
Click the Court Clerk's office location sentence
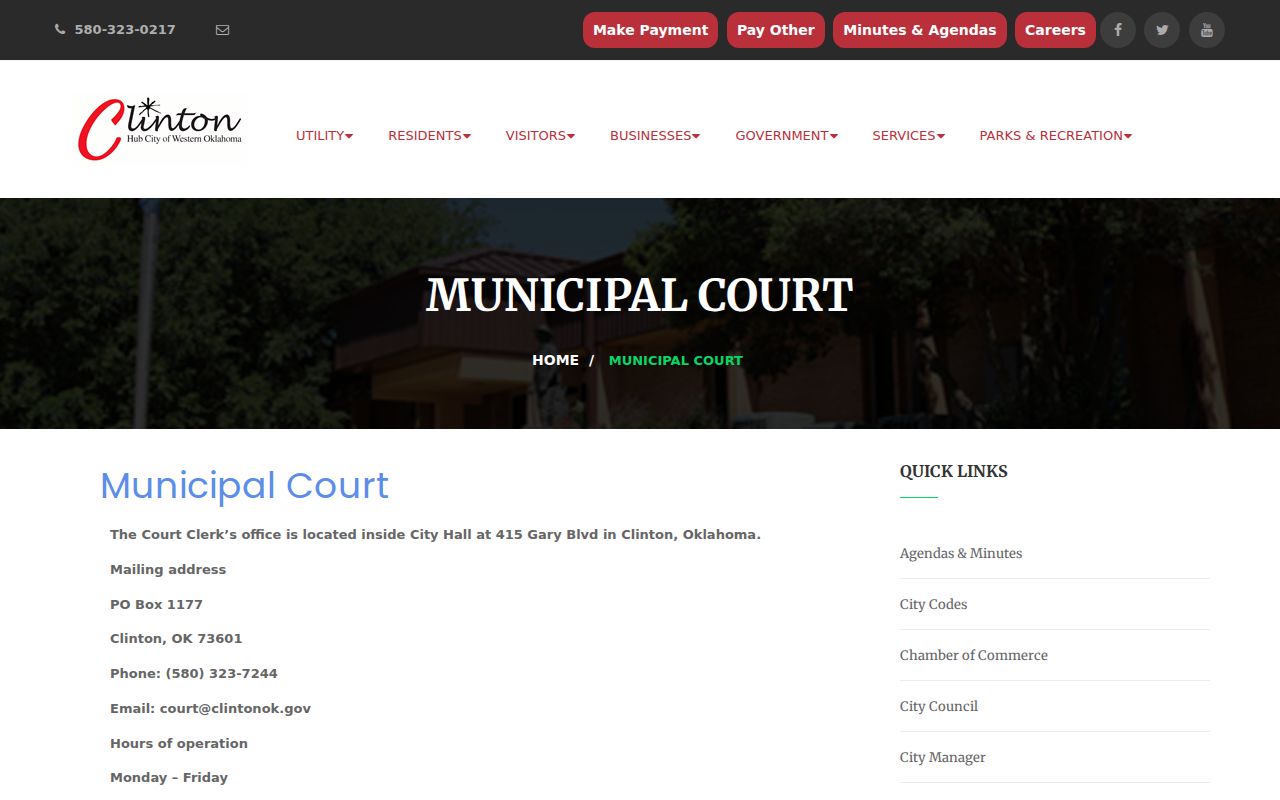click(x=435, y=535)
